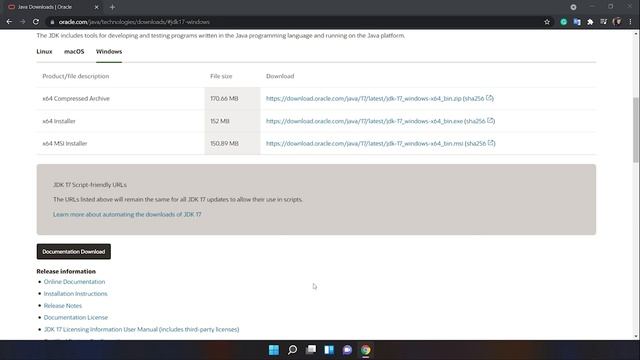Select 'JDK 17 Script-friendly URLs' heading
Screen dimensions: 640x360
[90, 184]
